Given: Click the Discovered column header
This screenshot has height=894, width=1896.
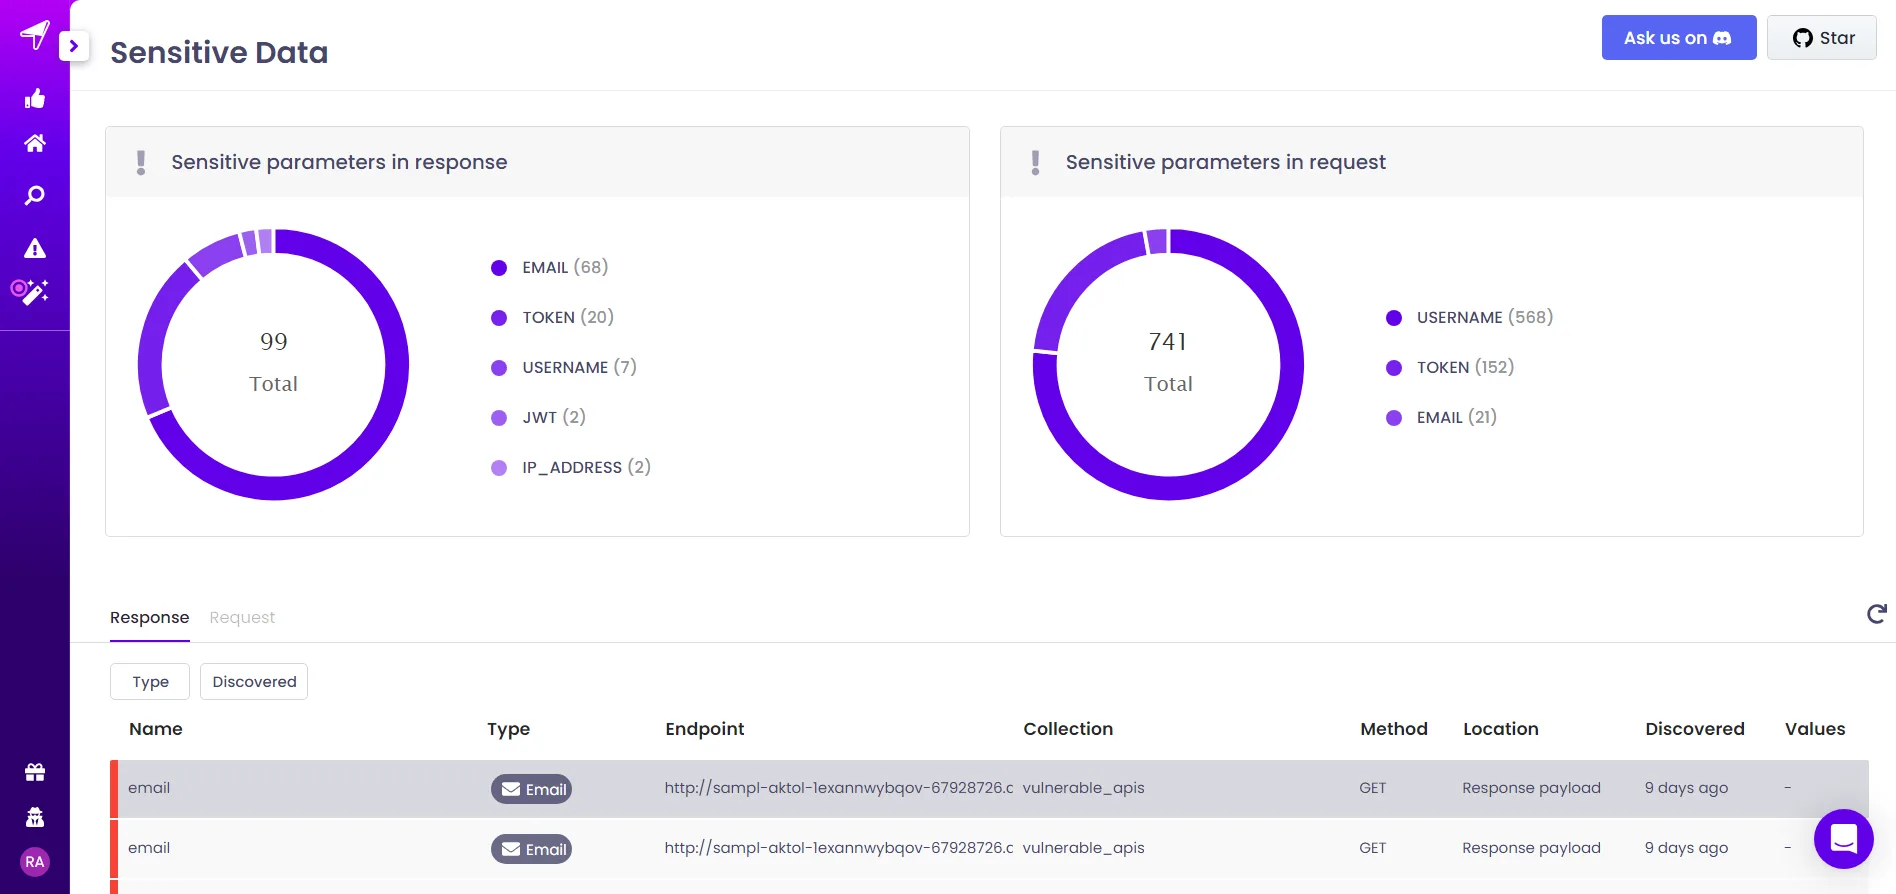Looking at the screenshot, I should coord(1695,729).
